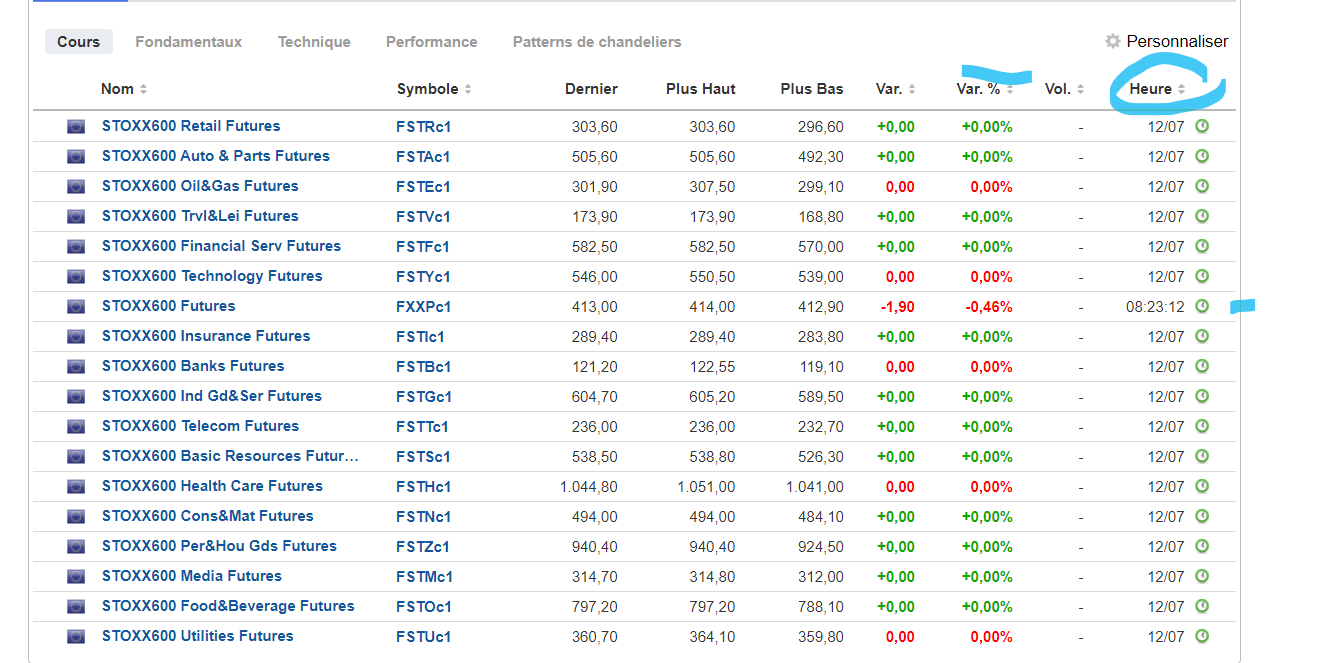Select the Performance tab

tap(431, 42)
